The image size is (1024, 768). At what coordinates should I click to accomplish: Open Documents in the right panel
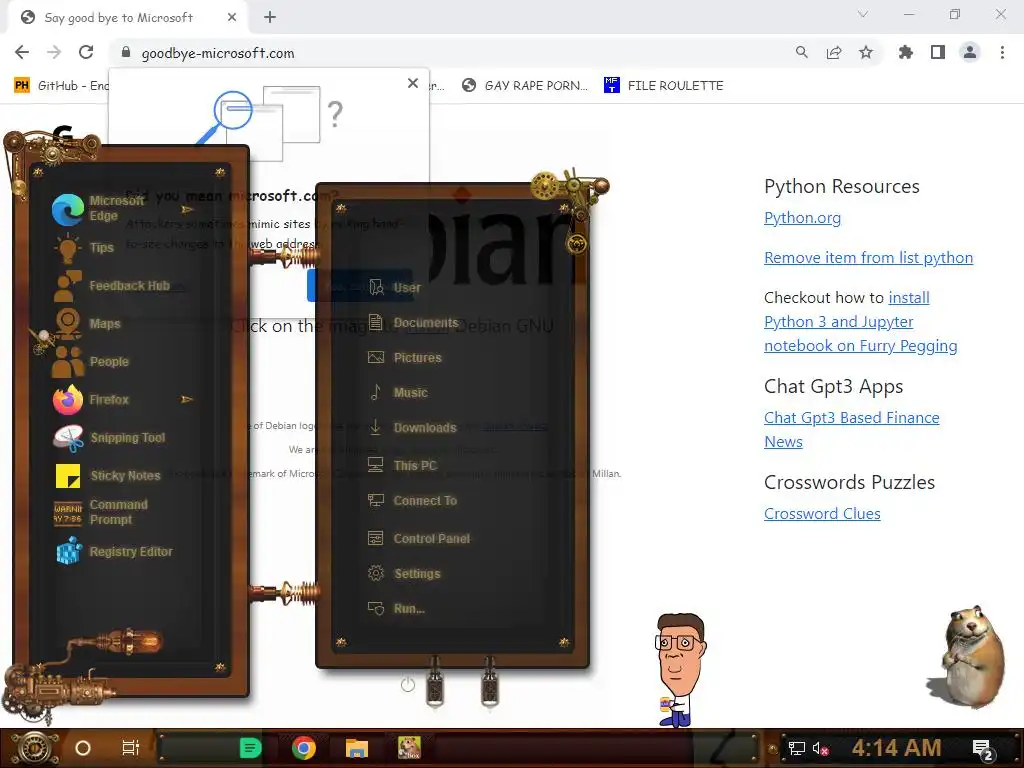[x=413, y=323]
